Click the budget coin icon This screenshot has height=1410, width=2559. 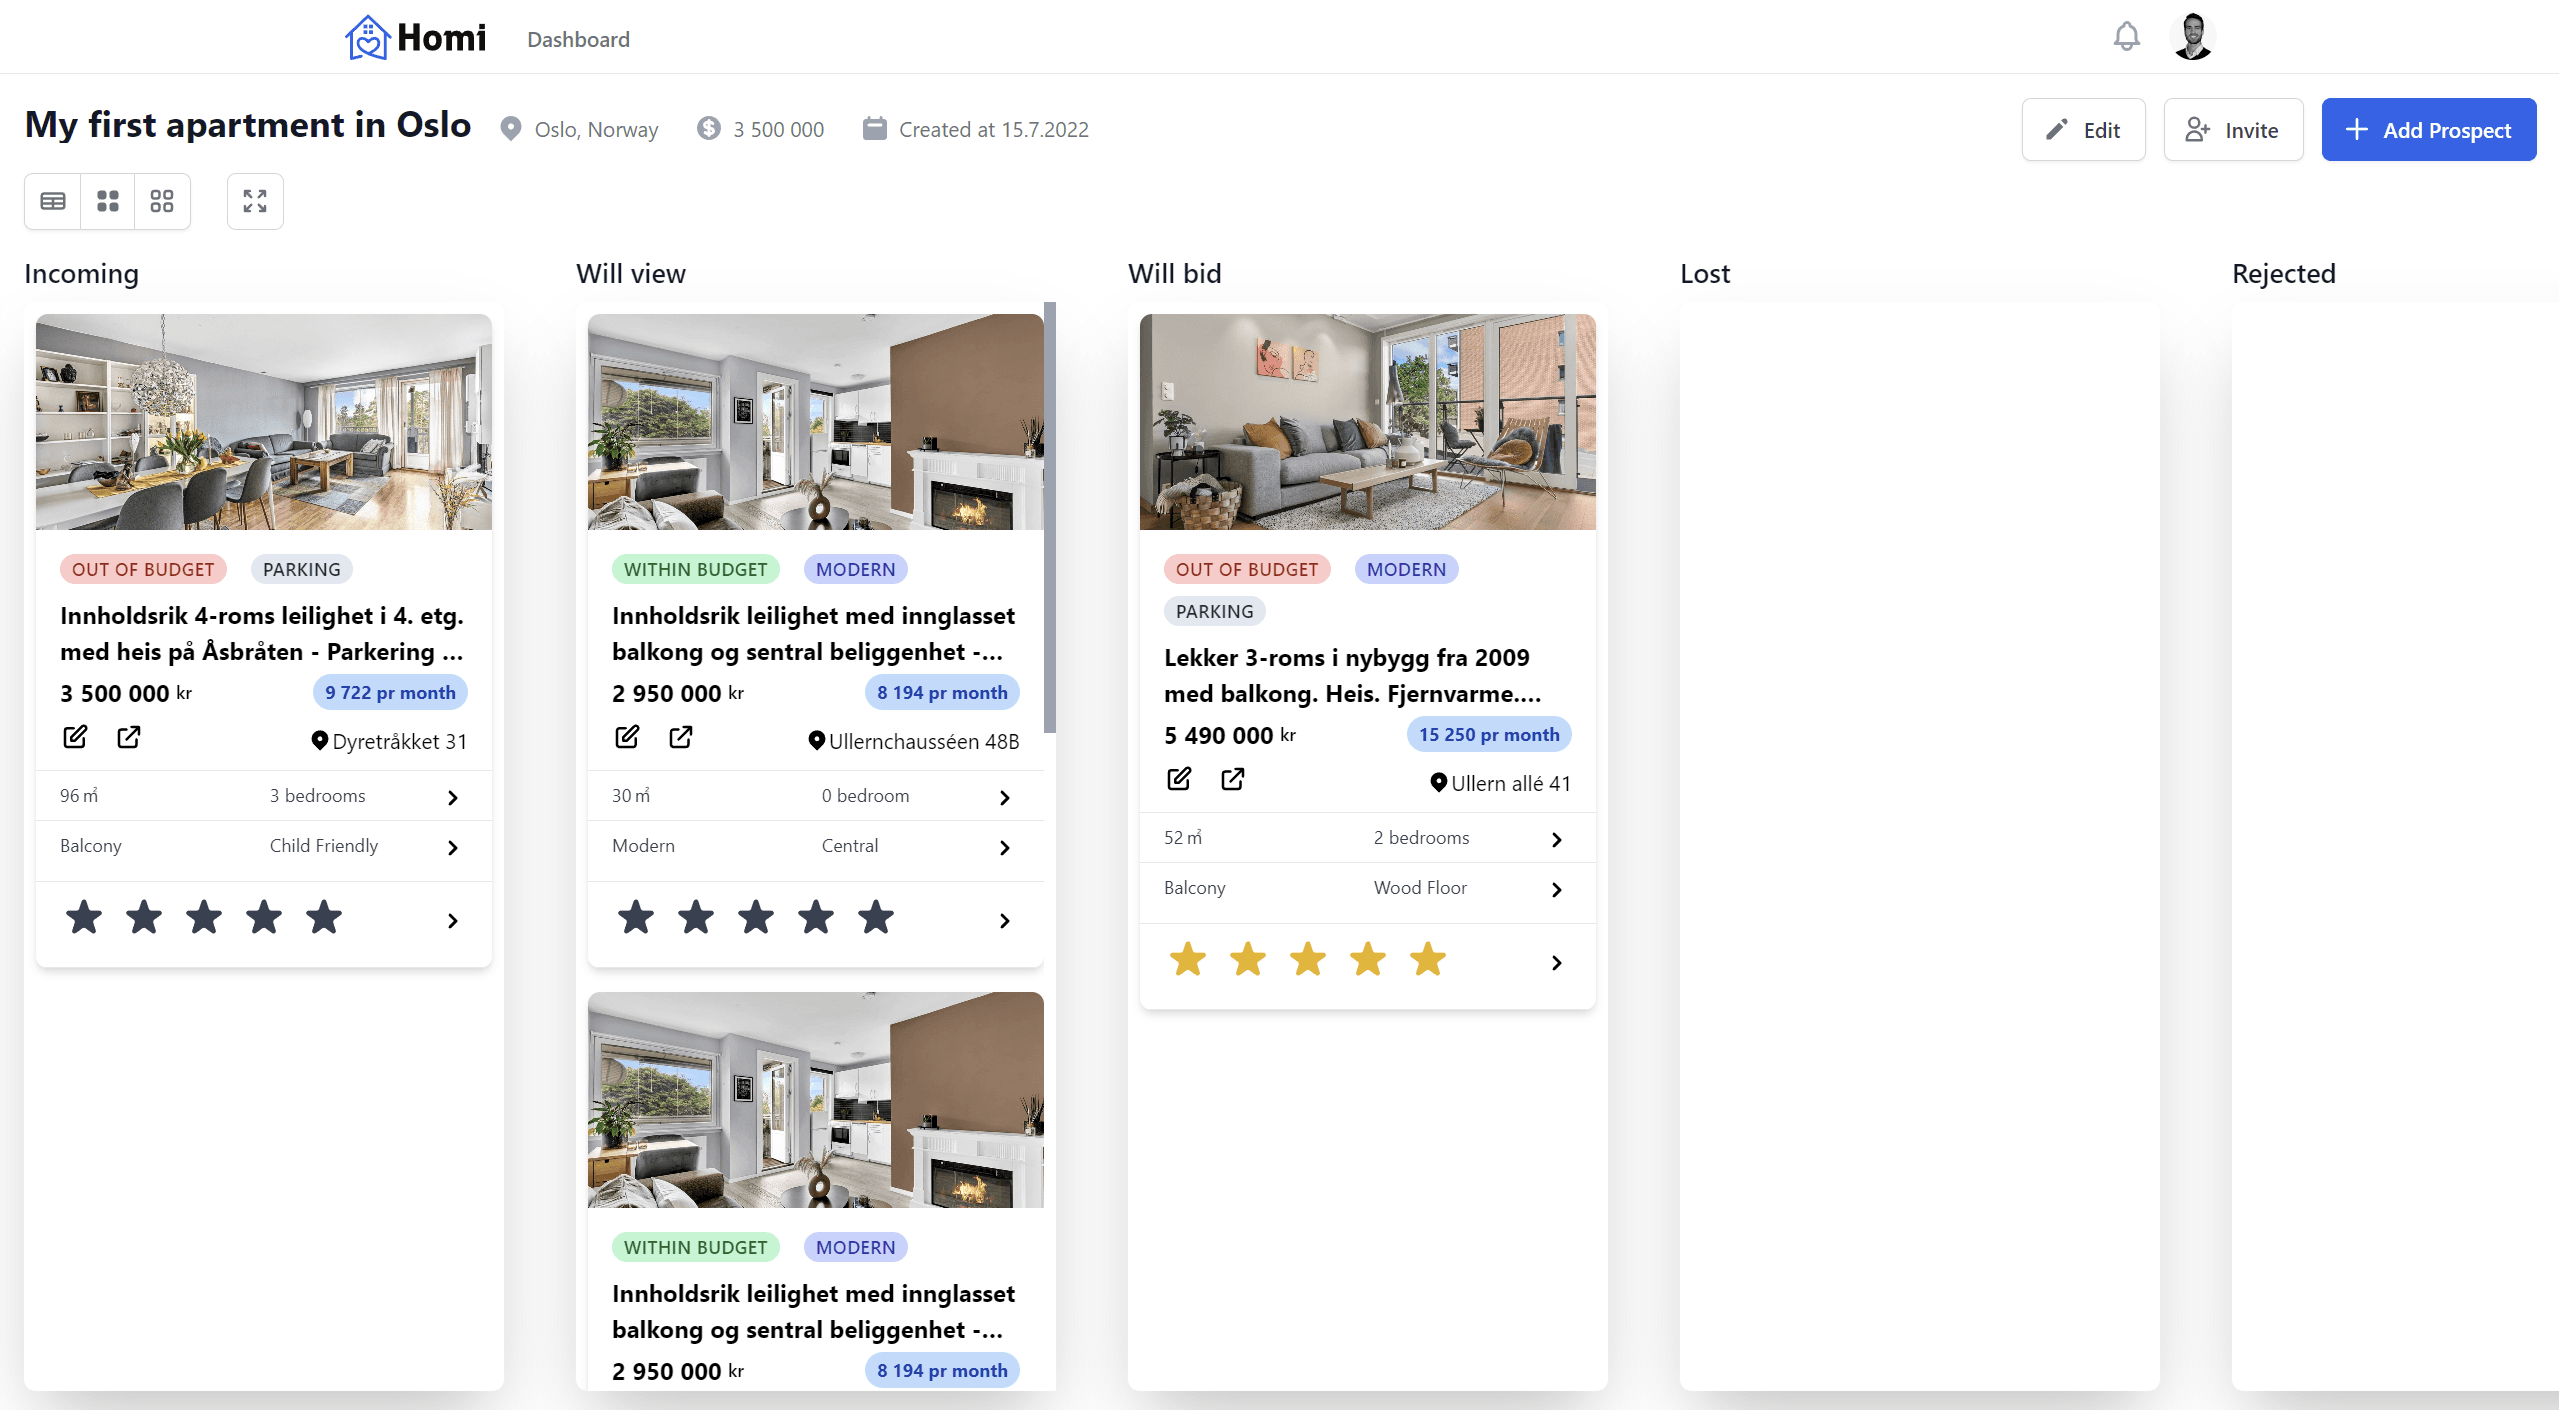(x=709, y=129)
